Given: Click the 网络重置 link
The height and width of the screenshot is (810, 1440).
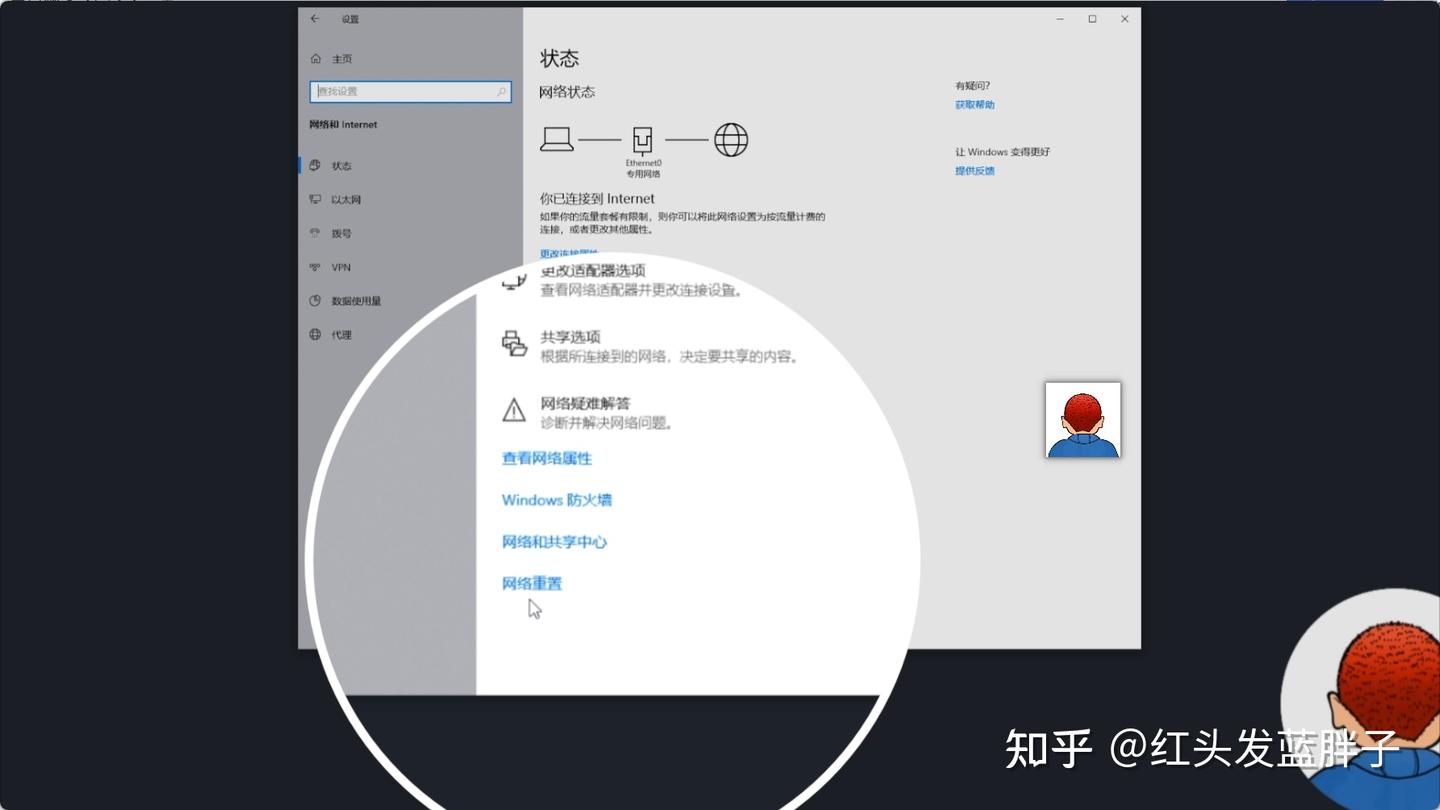Looking at the screenshot, I should tap(532, 584).
